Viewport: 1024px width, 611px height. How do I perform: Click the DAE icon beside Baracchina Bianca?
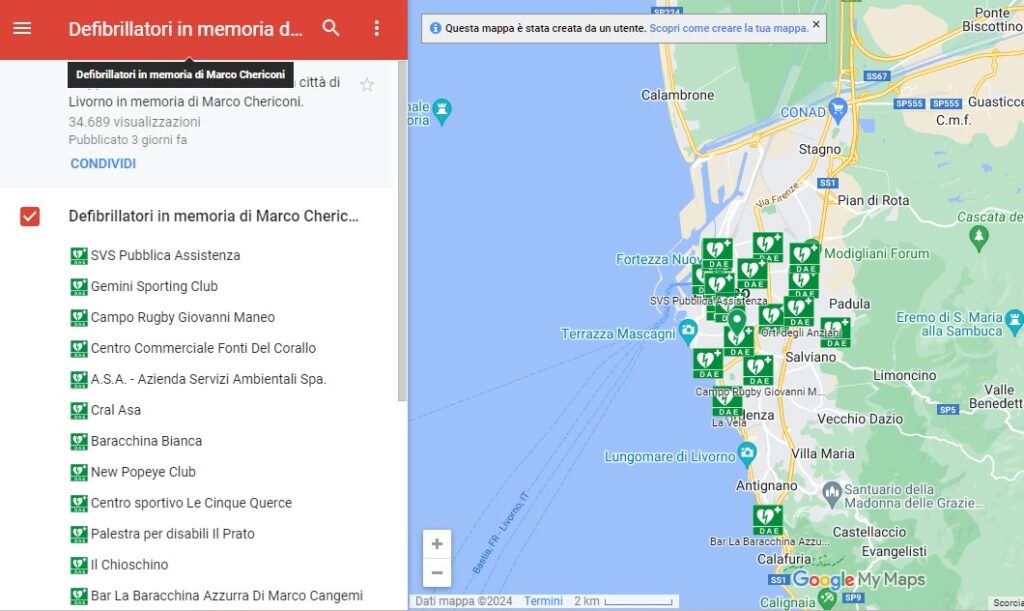click(79, 441)
